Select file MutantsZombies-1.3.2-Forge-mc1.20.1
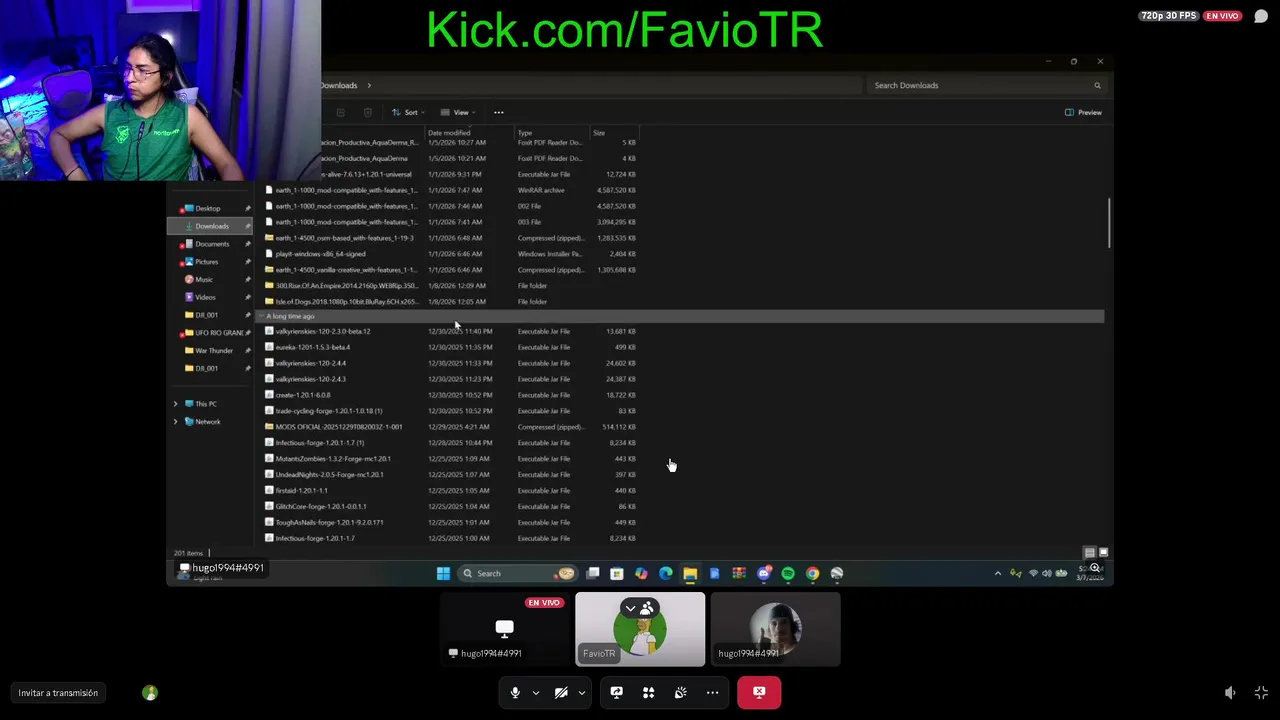This screenshot has width=1280, height=720. tap(333, 459)
